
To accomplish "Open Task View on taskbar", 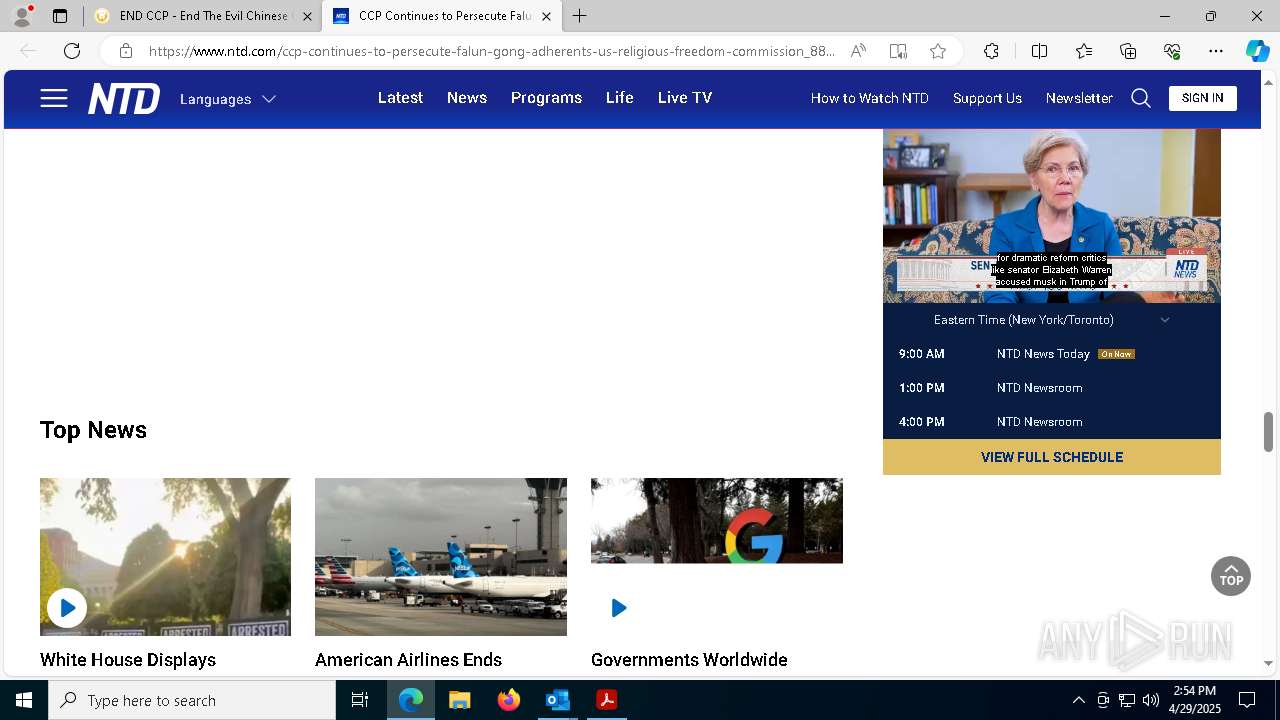I will (360, 700).
